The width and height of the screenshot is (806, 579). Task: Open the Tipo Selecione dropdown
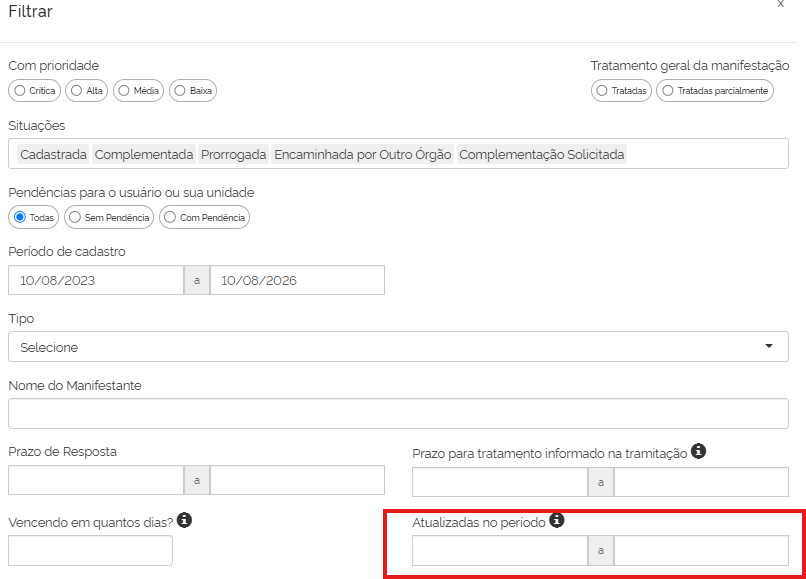pyautogui.click(x=398, y=347)
